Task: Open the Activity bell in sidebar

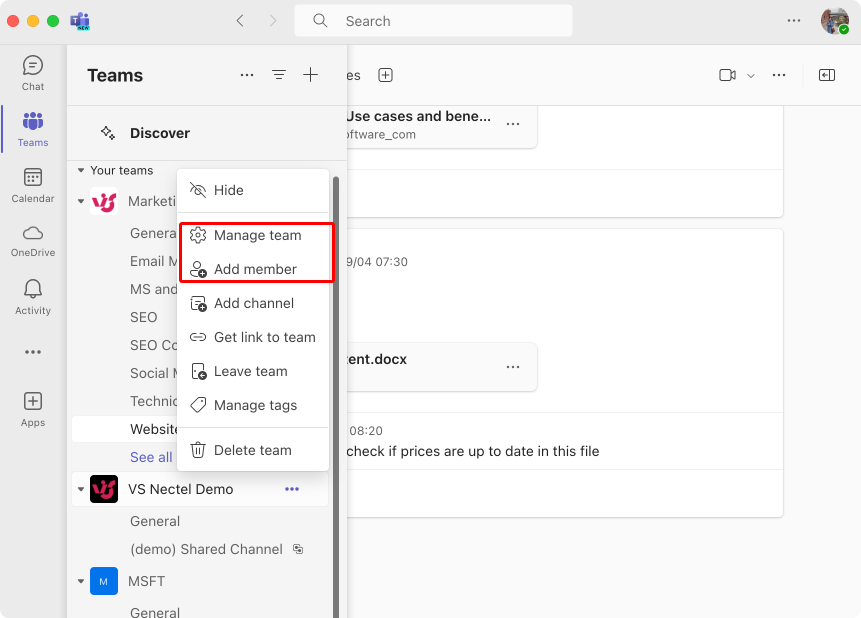Action: point(33,297)
